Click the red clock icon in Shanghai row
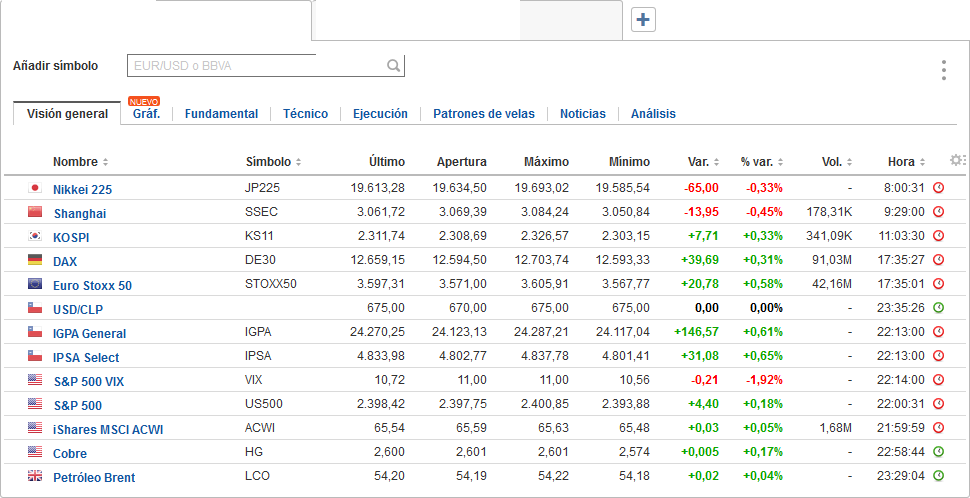The image size is (970, 498). [938, 212]
